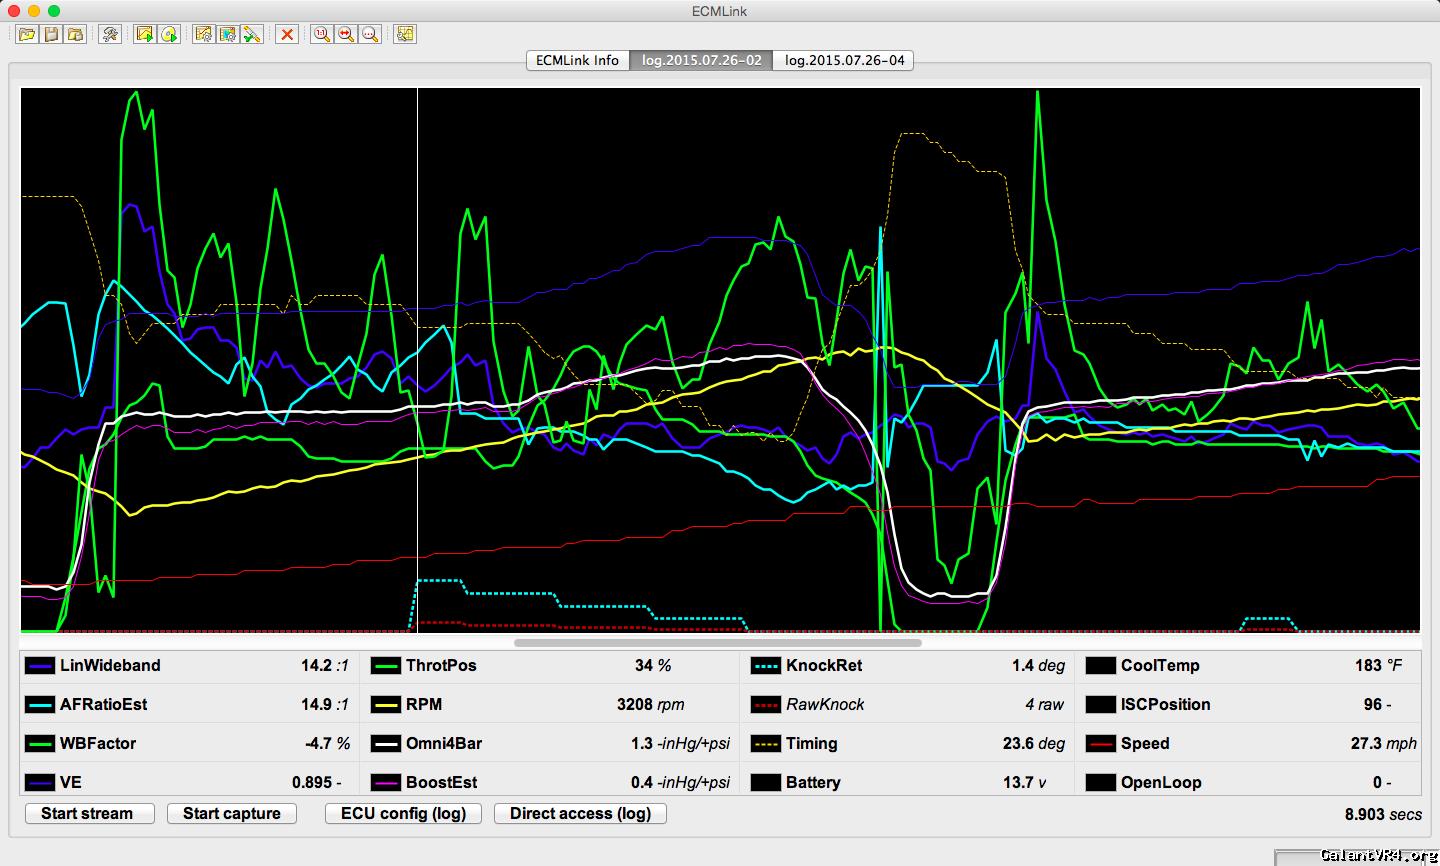Open Direct access (log)
1440x866 pixels.
pos(580,813)
